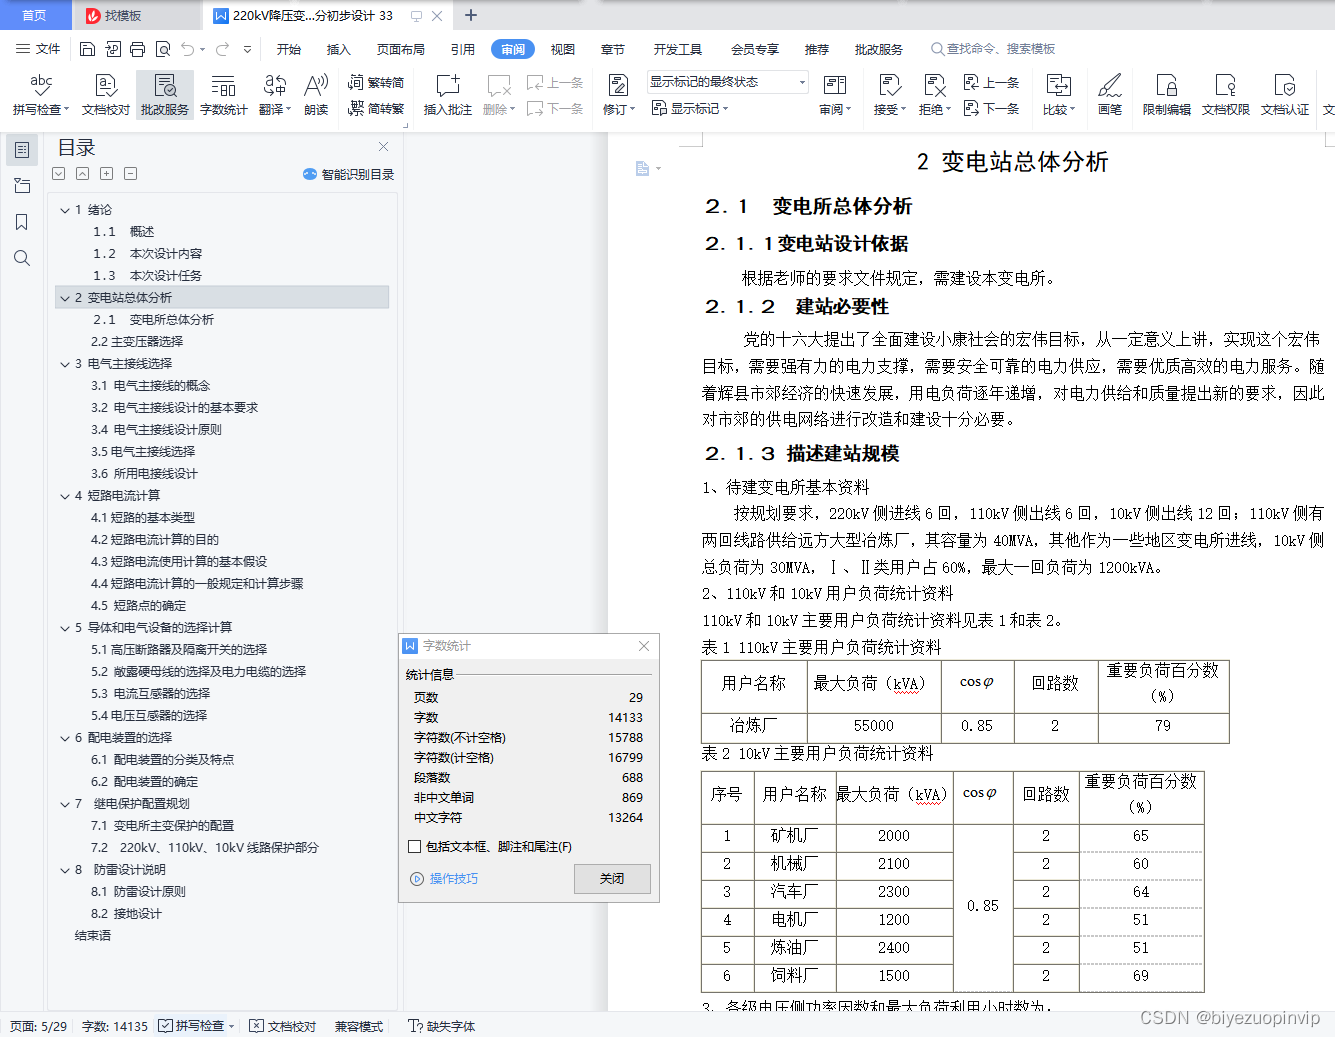Click the 文档认证 document certification icon
The height and width of the screenshot is (1037, 1335).
[x=1285, y=95]
